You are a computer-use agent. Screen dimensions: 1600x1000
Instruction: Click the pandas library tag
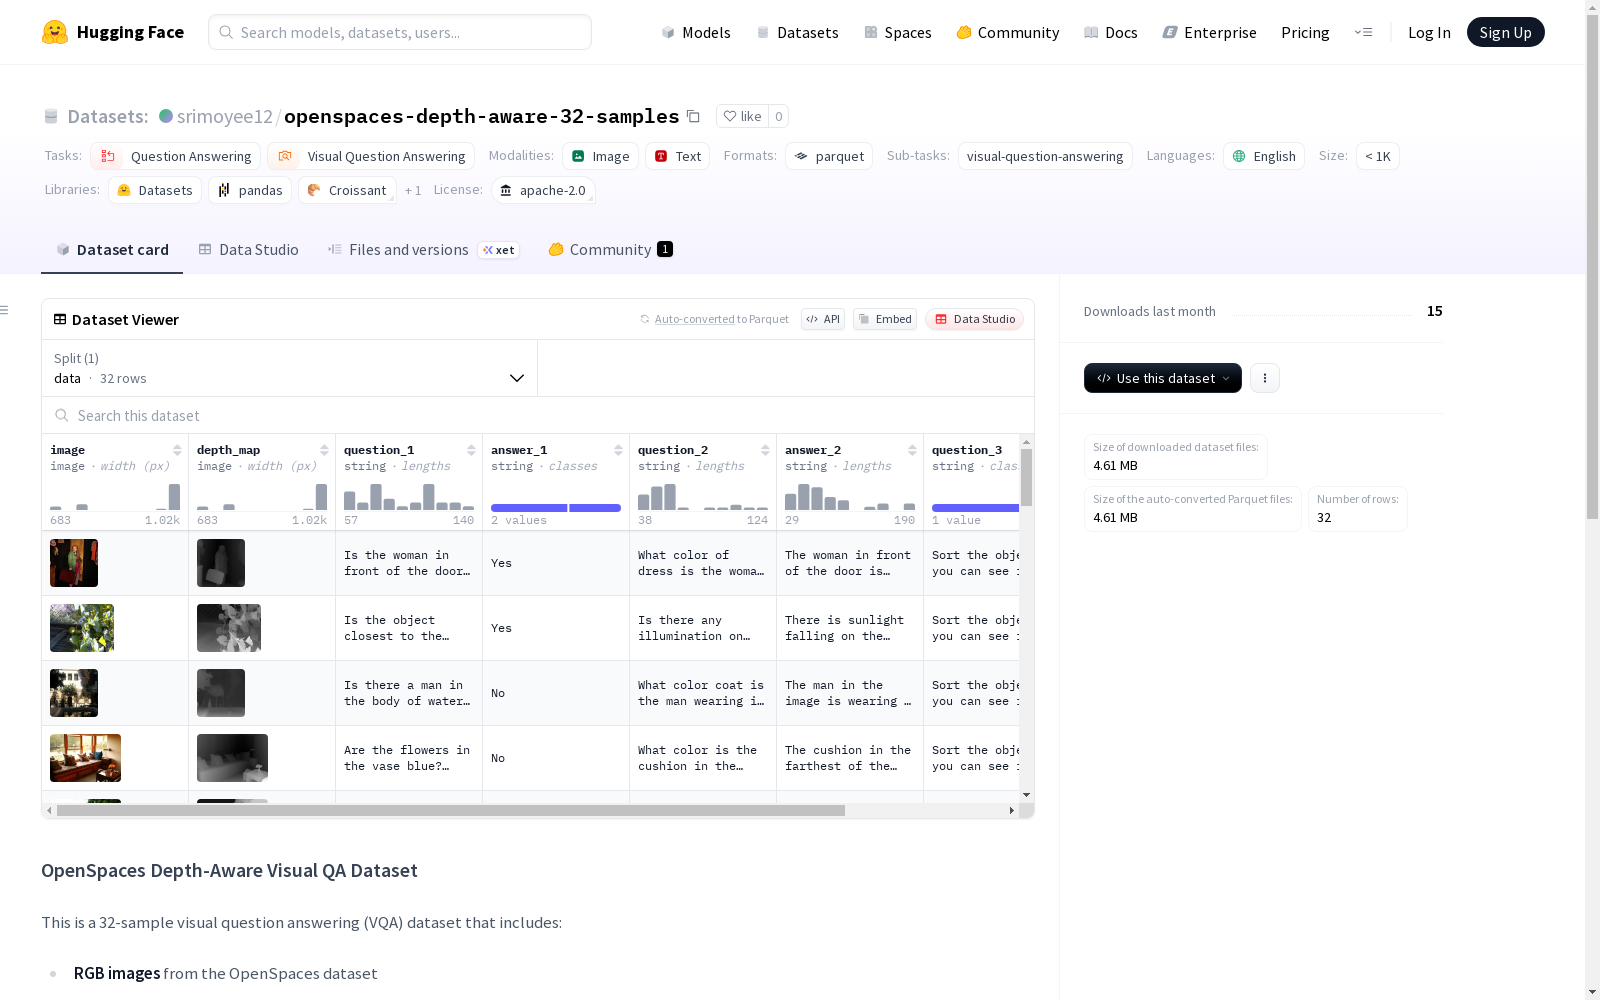[250, 190]
